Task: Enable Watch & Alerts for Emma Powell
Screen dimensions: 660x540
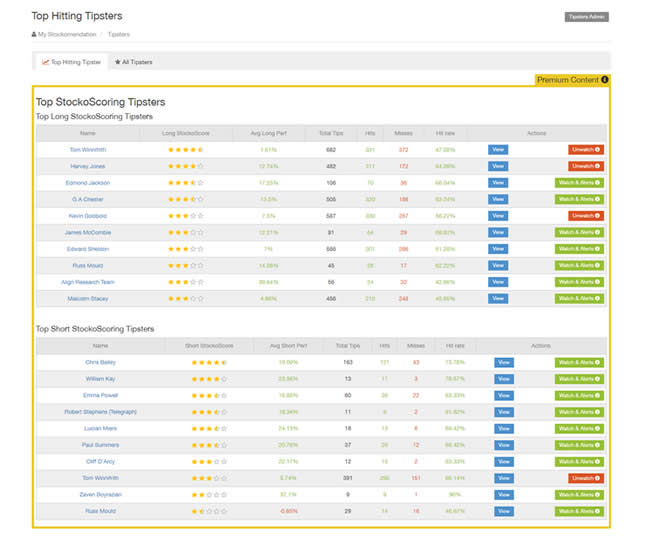Action: tap(580, 396)
